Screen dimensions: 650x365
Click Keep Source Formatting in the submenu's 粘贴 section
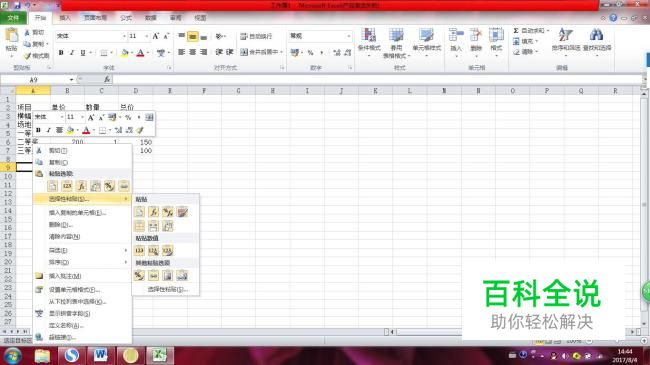(x=182, y=212)
